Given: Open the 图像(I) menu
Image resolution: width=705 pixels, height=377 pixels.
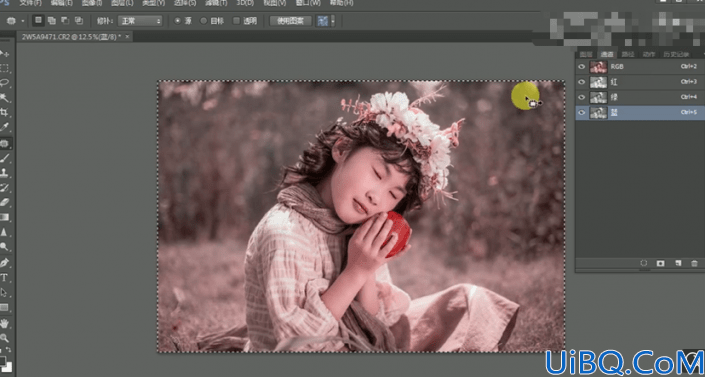Looking at the screenshot, I should point(91,3).
